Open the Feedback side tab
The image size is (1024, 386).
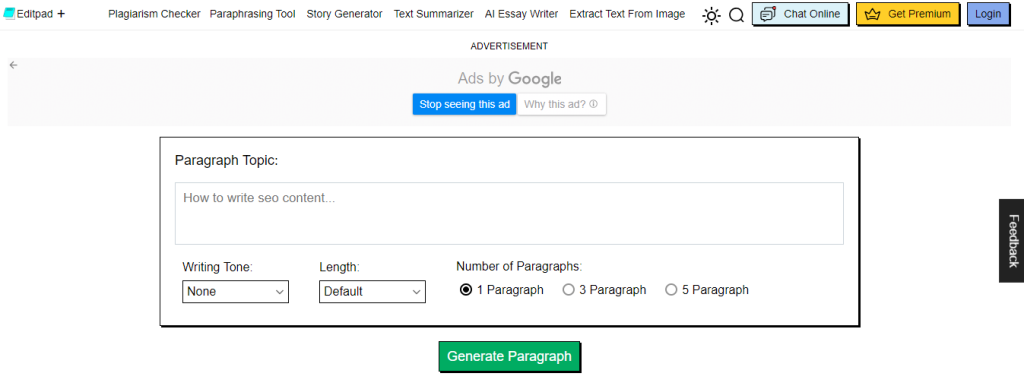coord(1012,240)
